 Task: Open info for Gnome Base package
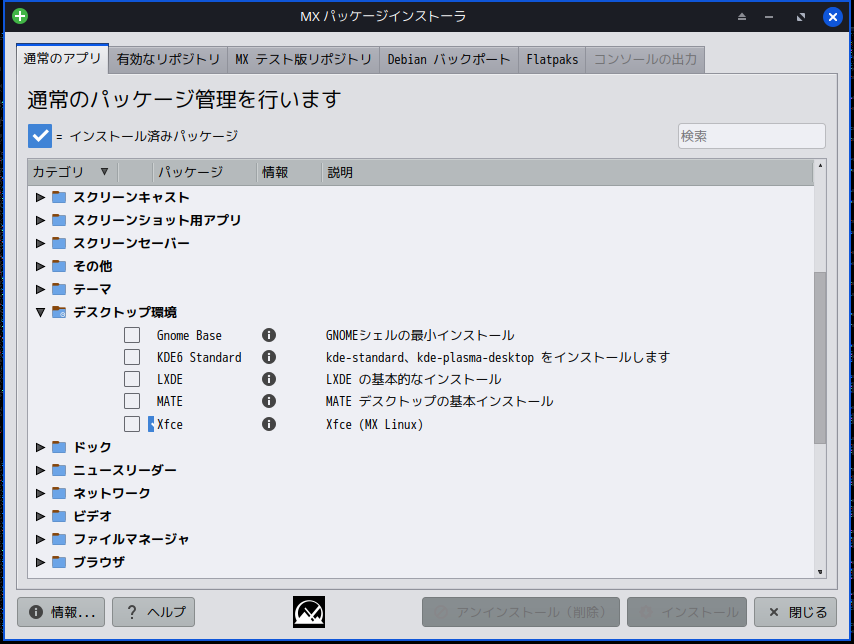(x=269, y=335)
